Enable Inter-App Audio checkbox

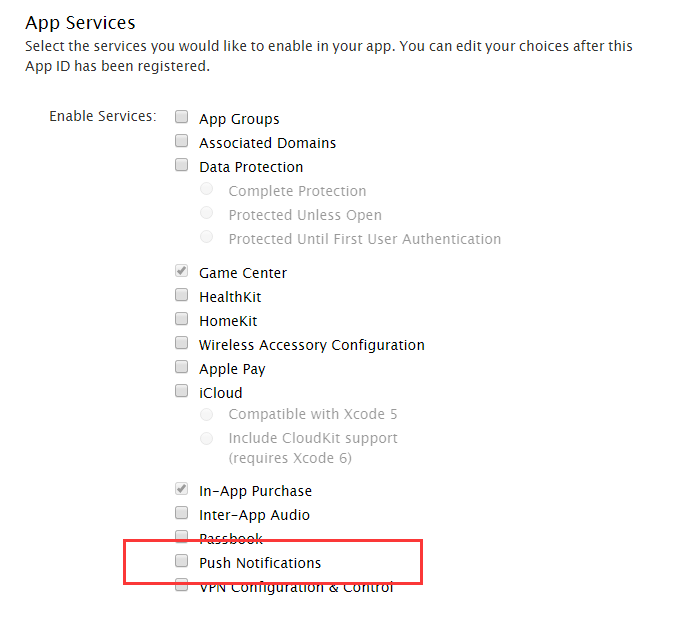point(182,514)
